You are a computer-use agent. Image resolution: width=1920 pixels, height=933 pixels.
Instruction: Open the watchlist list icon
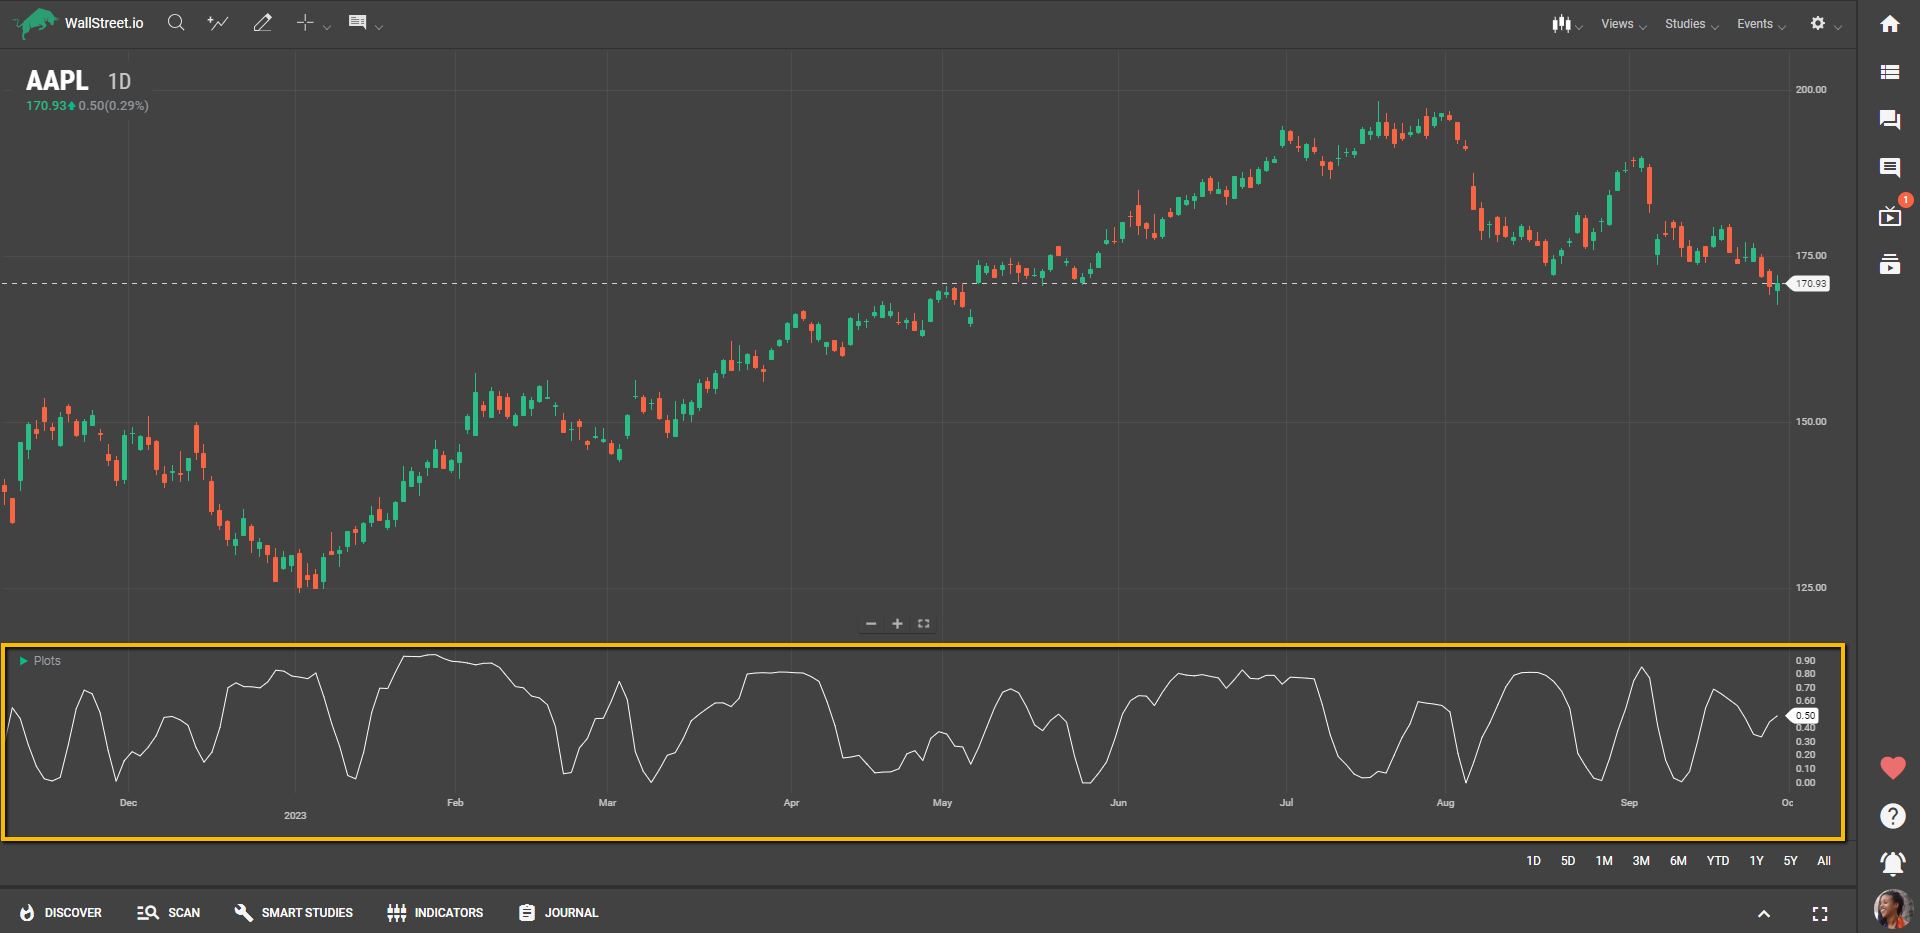pos(1890,72)
